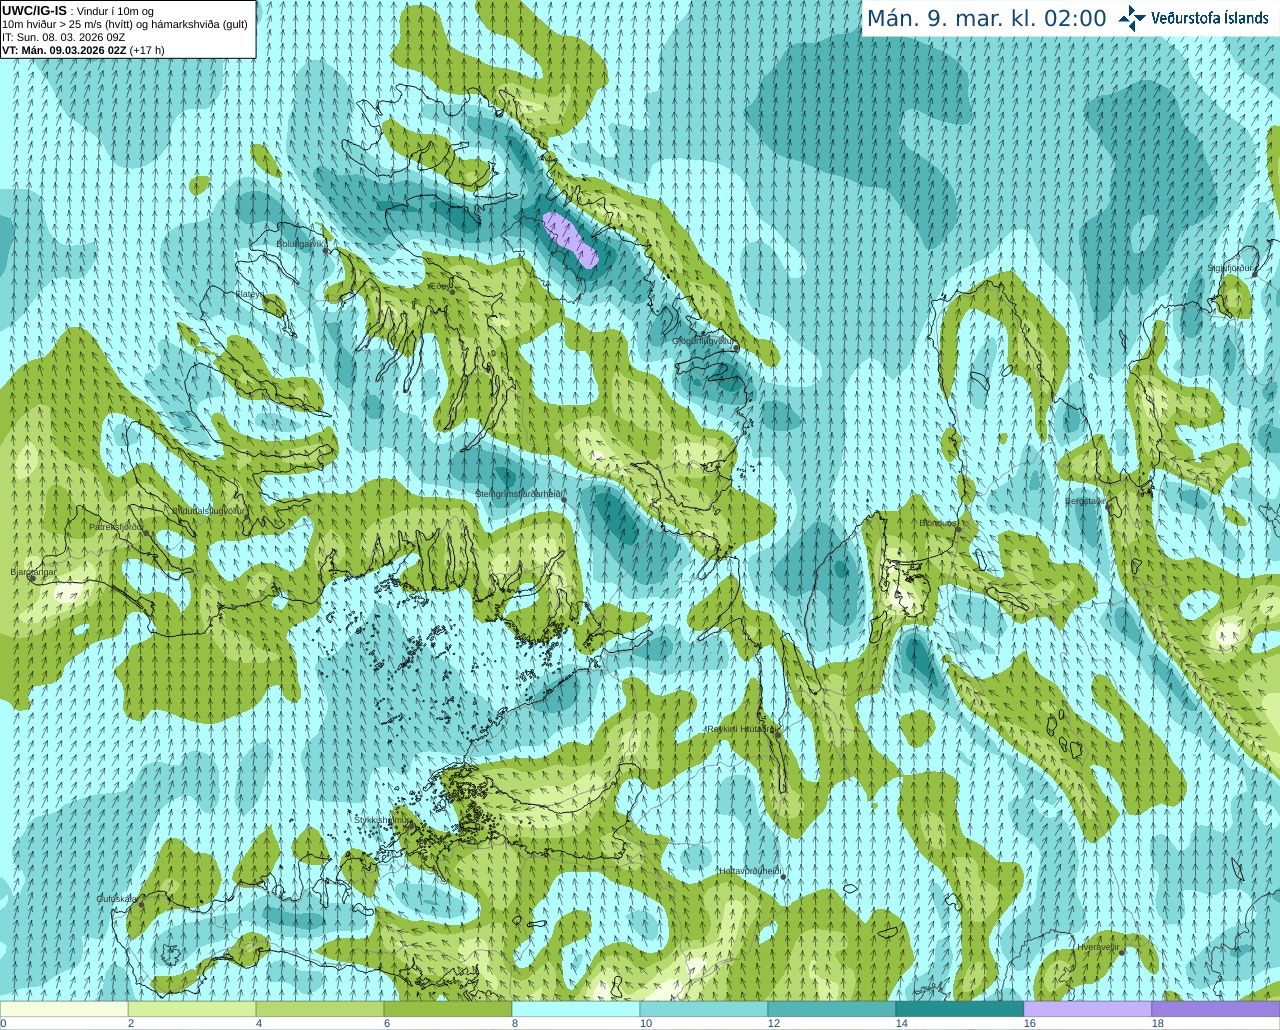Click the Hveravellir station label
Screen dimensions: 1280x1030
pyautogui.click(x=1098, y=946)
